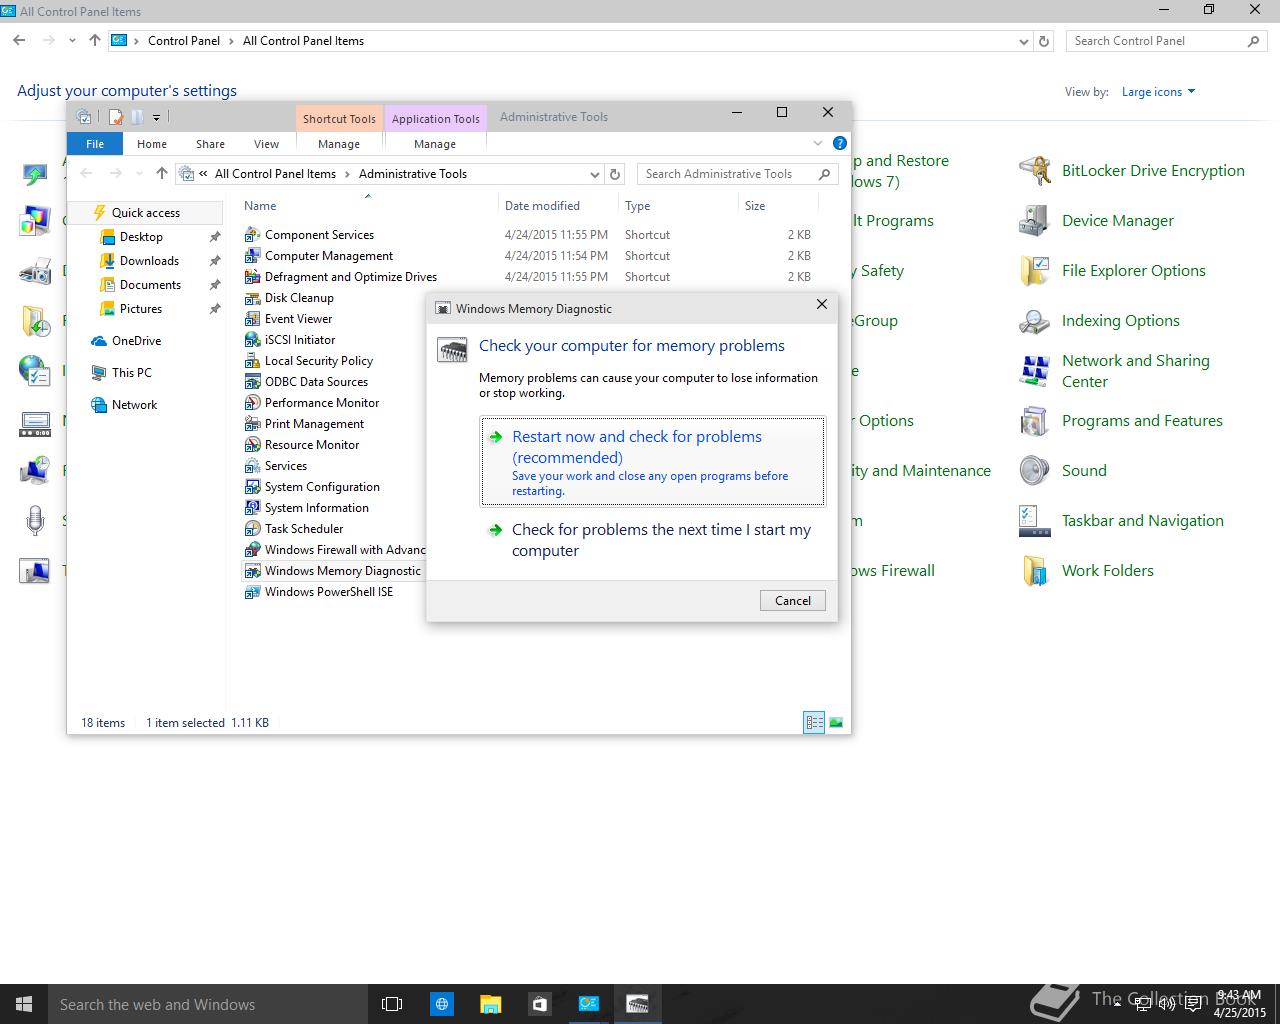Open OneDrive in the navigation pane
This screenshot has height=1024, width=1280.
coord(136,341)
